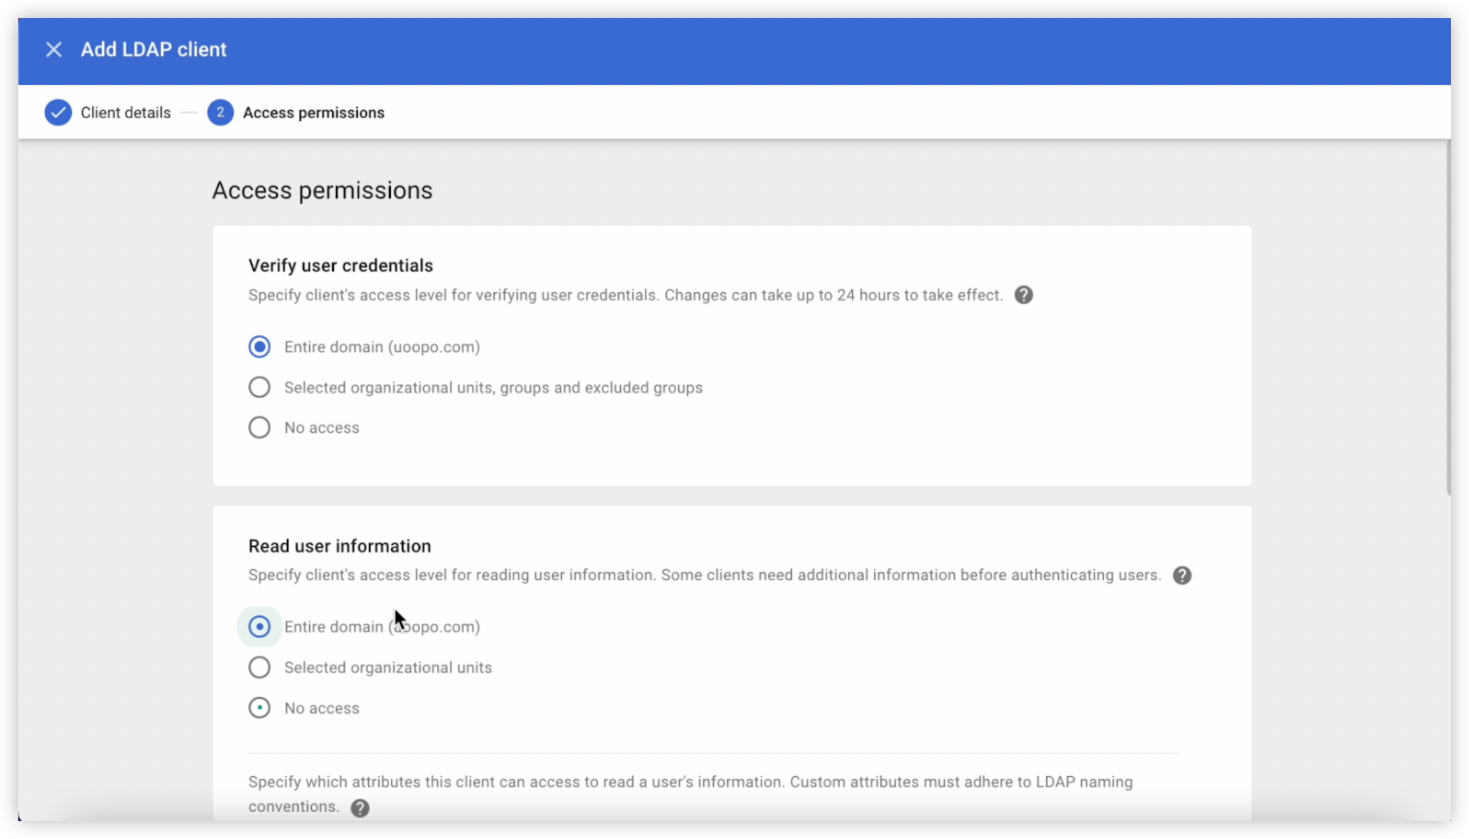Click the step 2 number badge
Viewport: 1469px width, 839px height.
[x=220, y=113]
